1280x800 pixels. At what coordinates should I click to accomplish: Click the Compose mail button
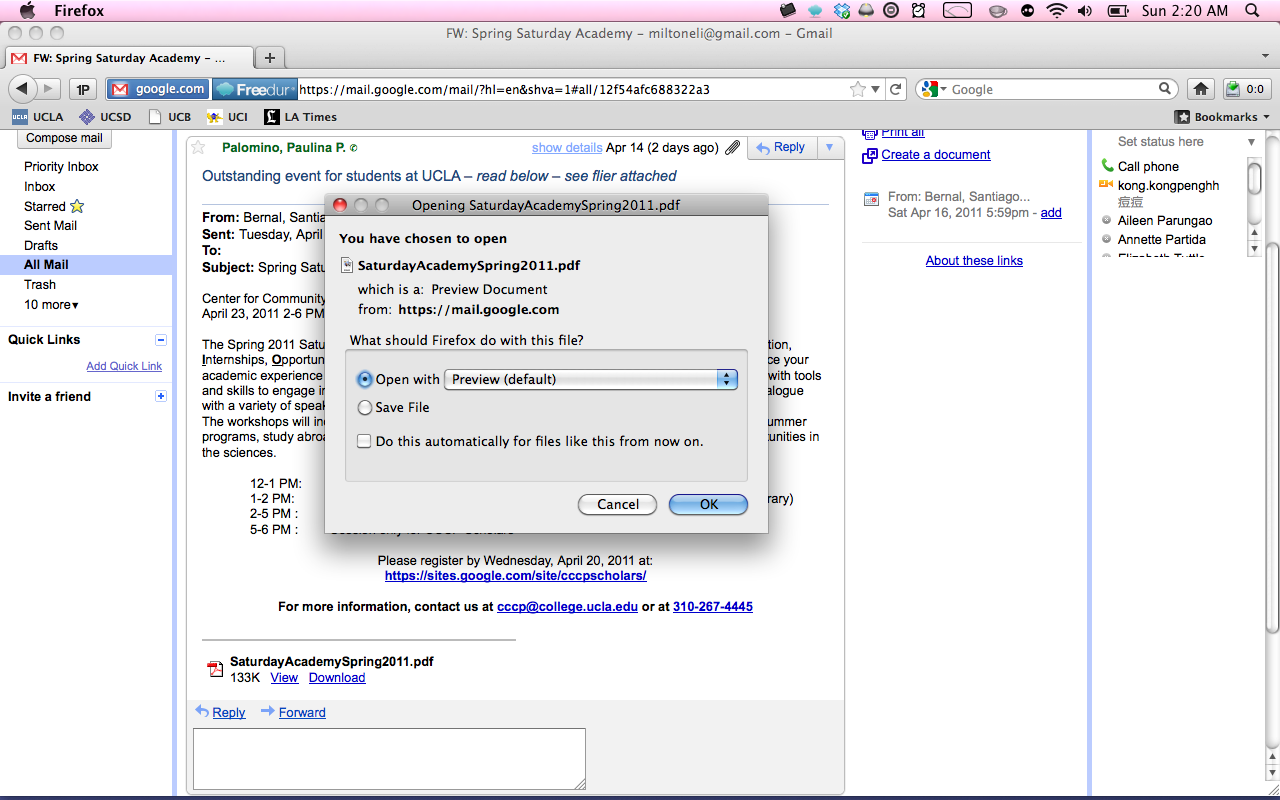pyautogui.click(x=64, y=139)
